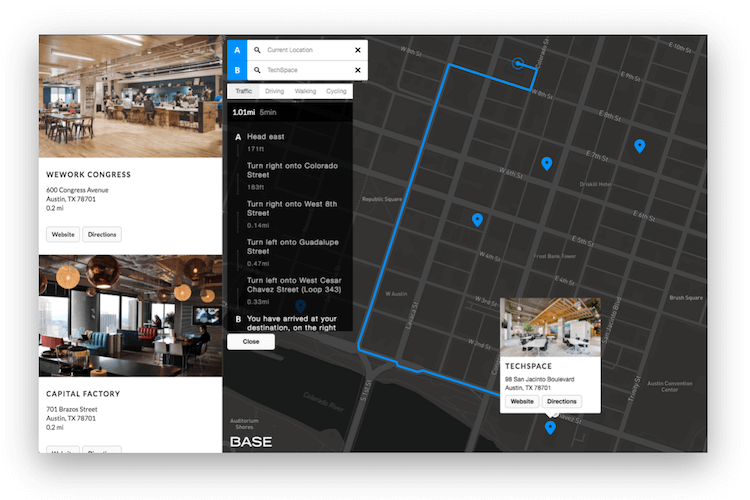Click the B destination marker label
The height and width of the screenshot is (500, 750).
pyautogui.click(x=237, y=70)
